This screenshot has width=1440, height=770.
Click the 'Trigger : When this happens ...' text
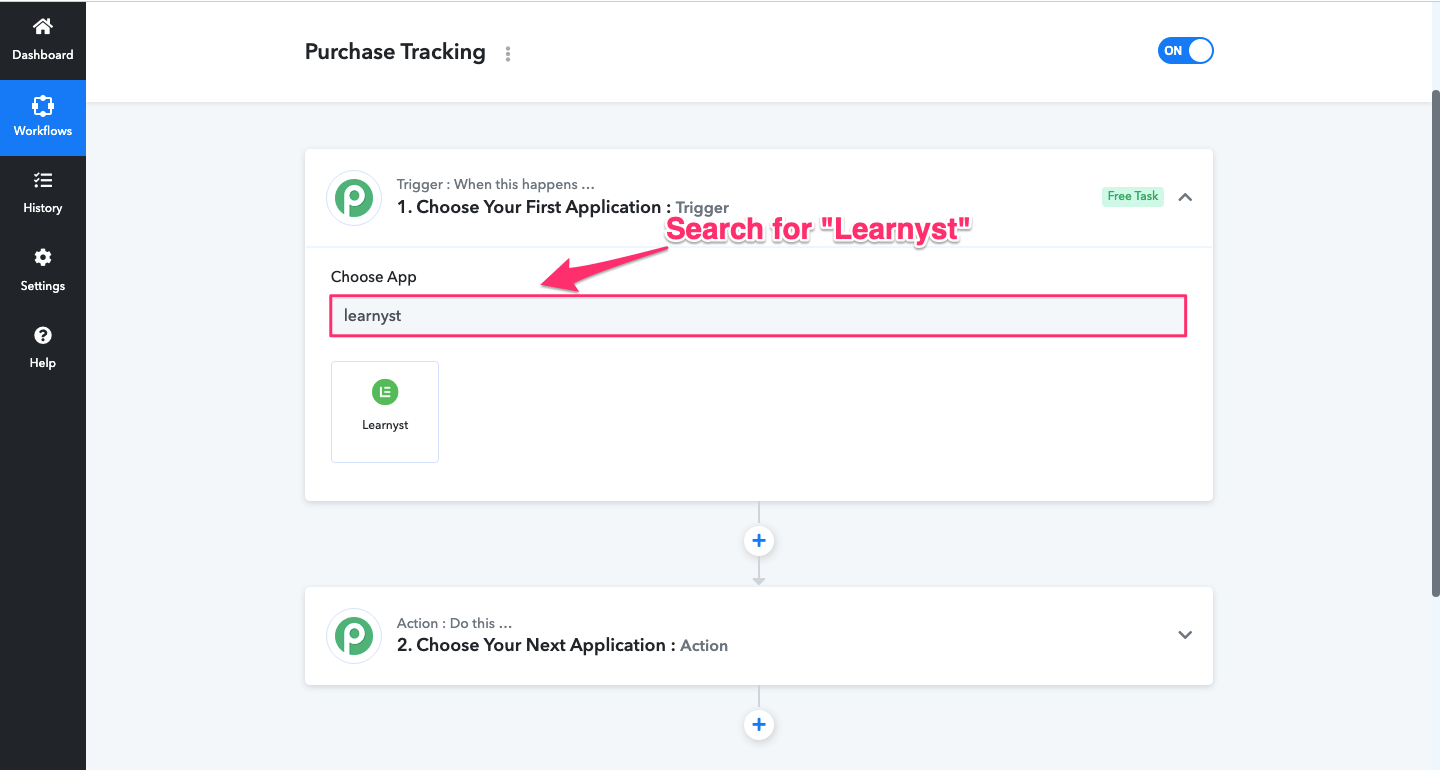point(496,185)
